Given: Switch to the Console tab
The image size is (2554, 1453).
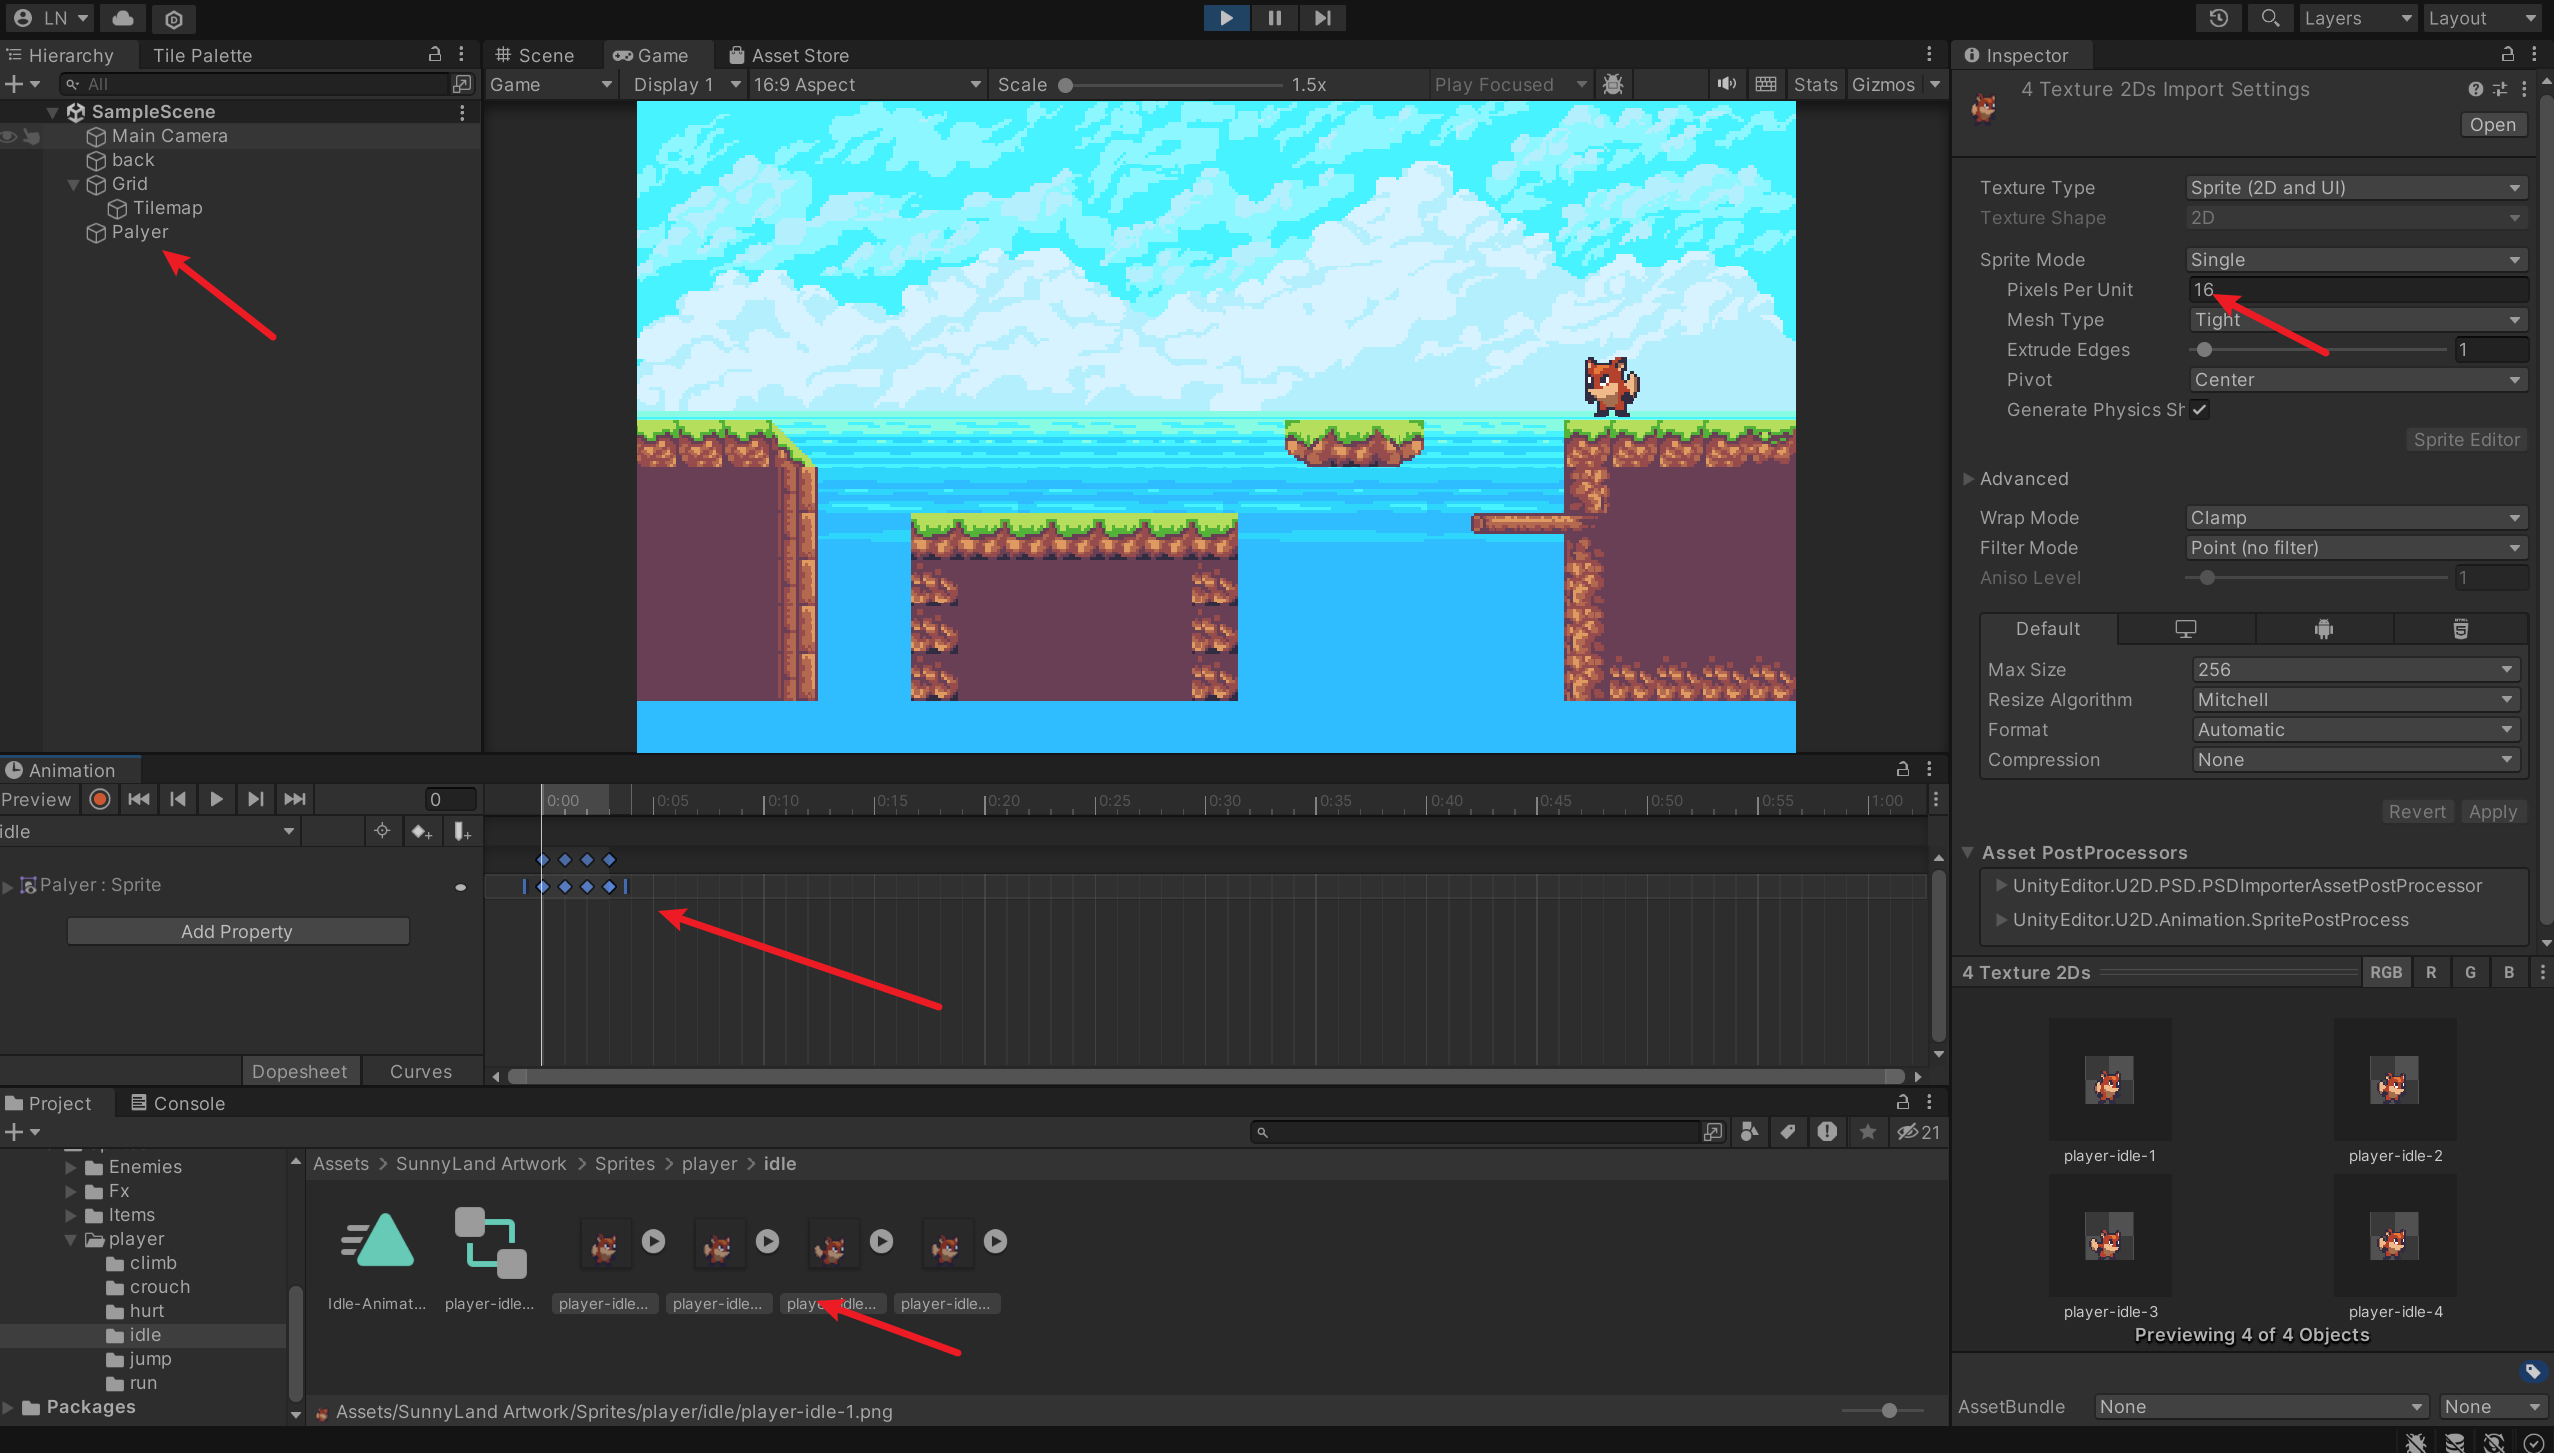Looking at the screenshot, I should (178, 1103).
